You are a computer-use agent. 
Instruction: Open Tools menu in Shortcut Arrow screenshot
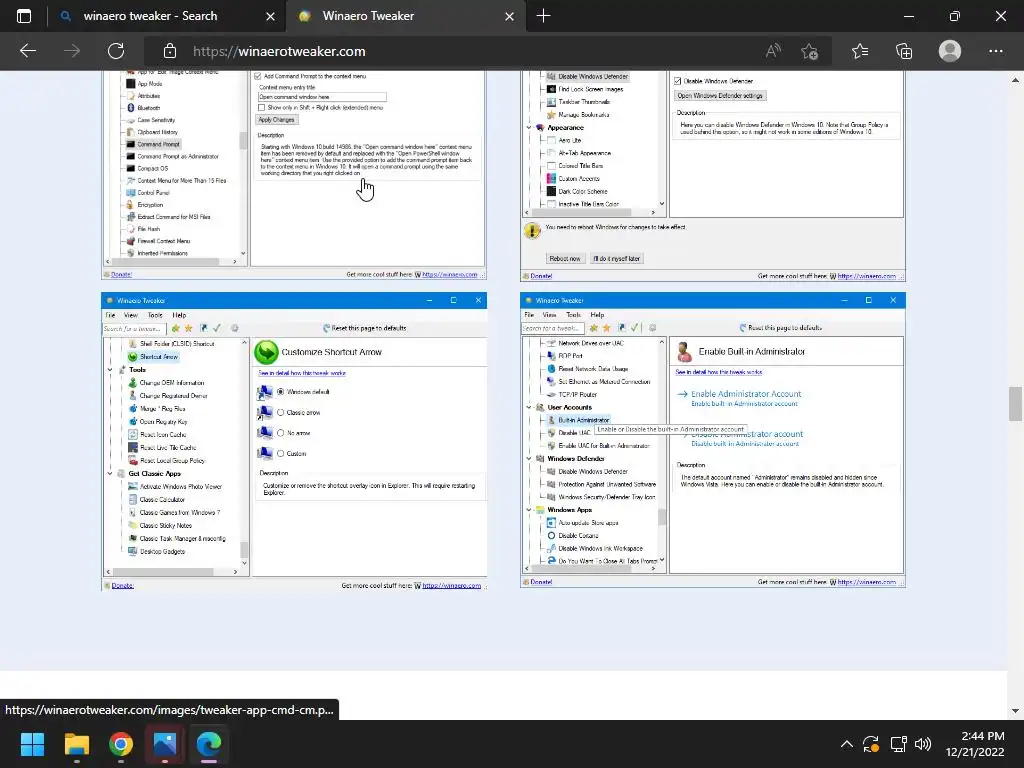pyautogui.click(x=155, y=315)
